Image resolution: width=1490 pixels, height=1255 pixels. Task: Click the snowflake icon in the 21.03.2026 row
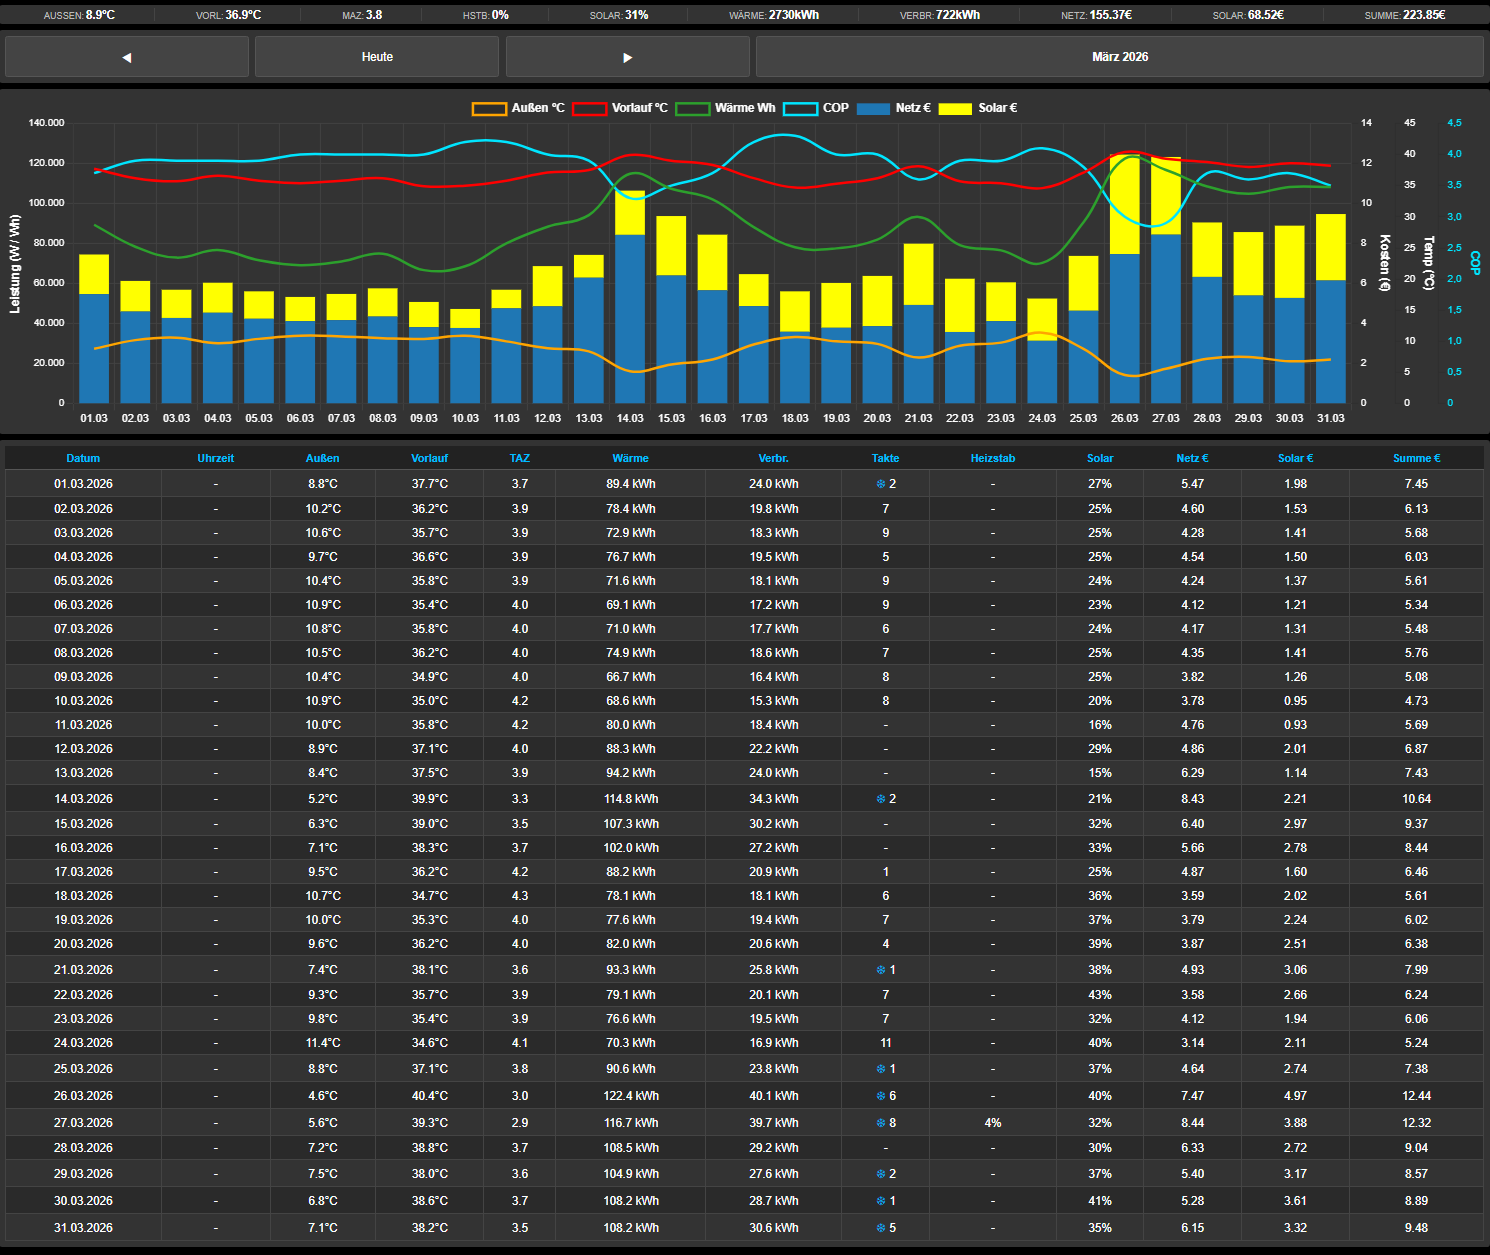click(x=881, y=970)
